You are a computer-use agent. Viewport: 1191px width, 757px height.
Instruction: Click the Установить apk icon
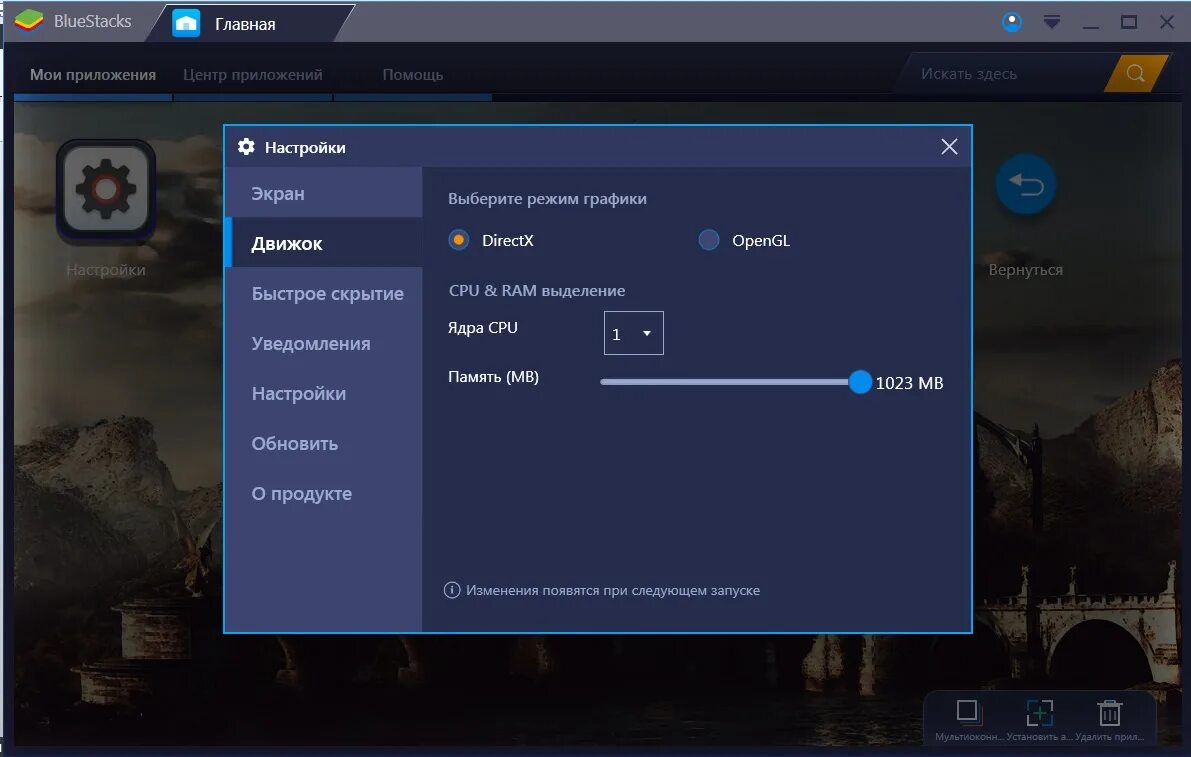(1039, 713)
